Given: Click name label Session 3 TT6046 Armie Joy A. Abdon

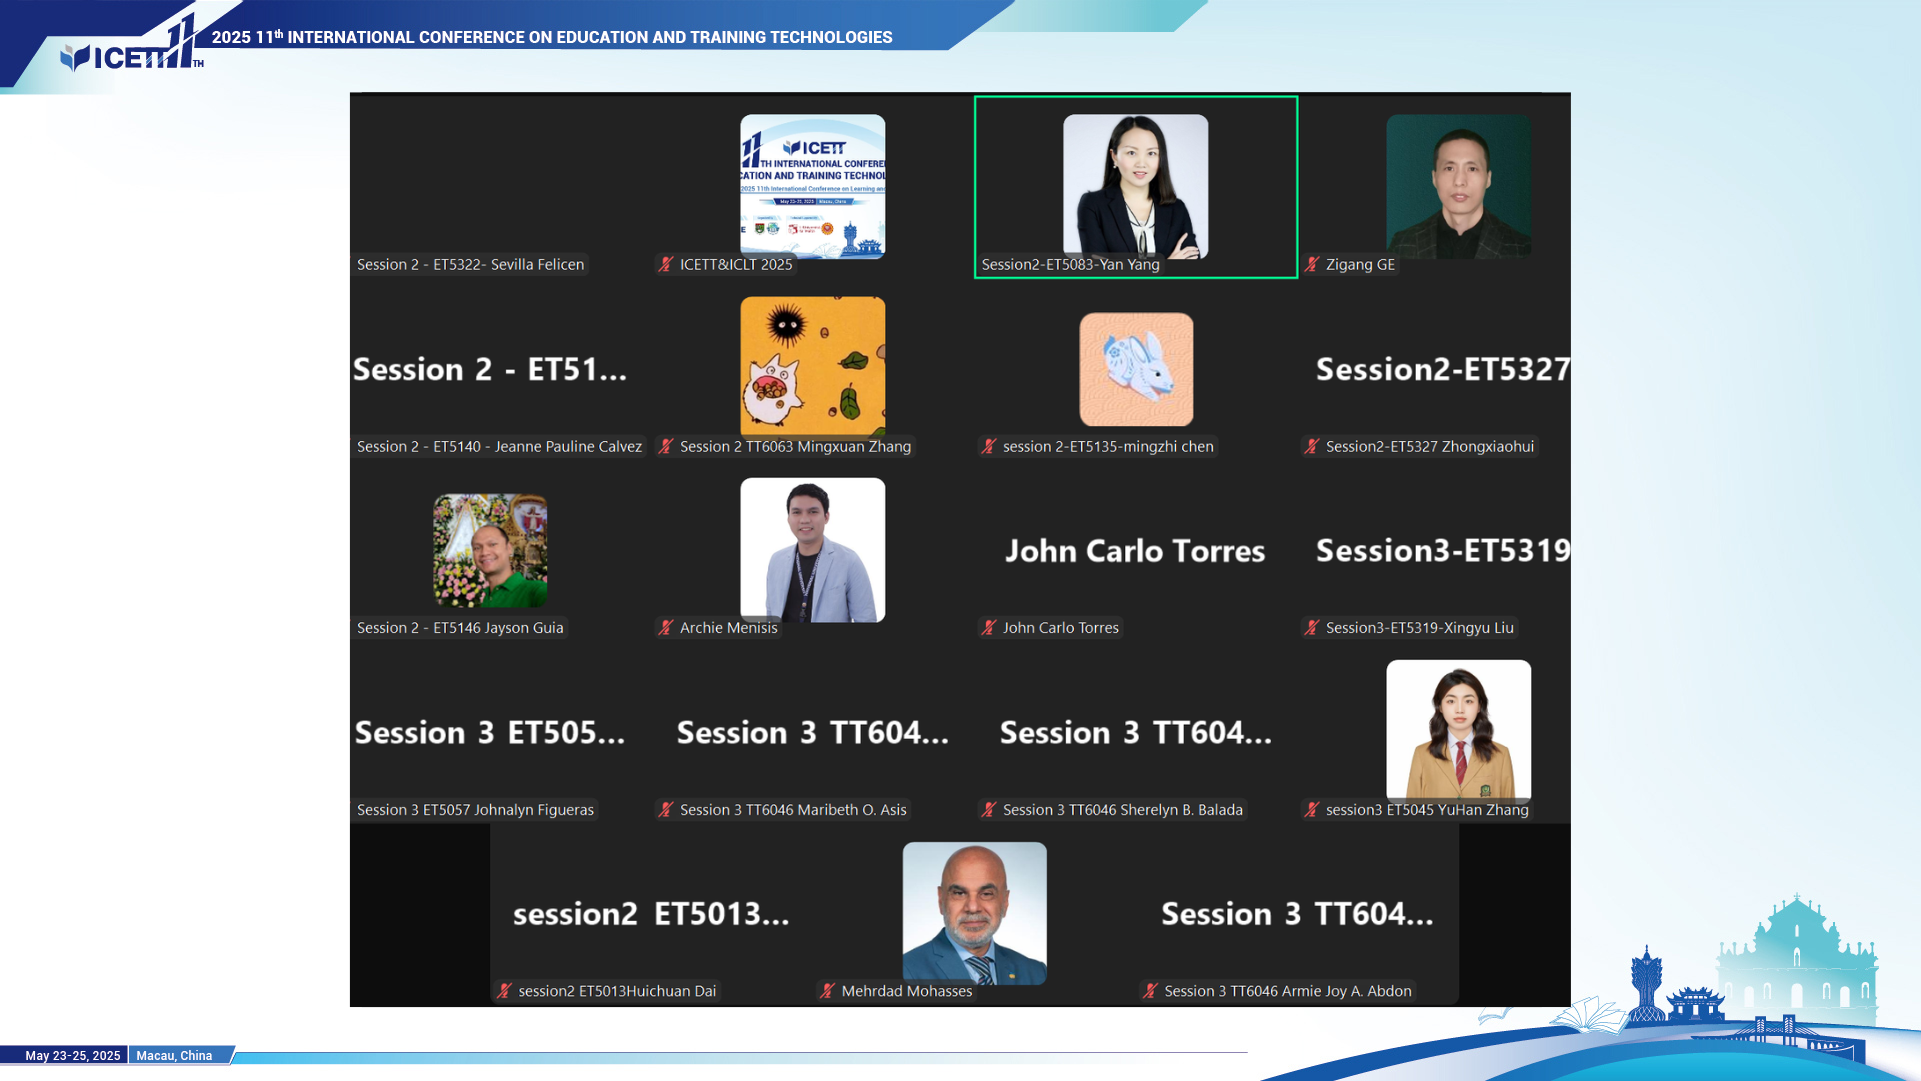Looking at the screenshot, I should [x=1288, y=990].
